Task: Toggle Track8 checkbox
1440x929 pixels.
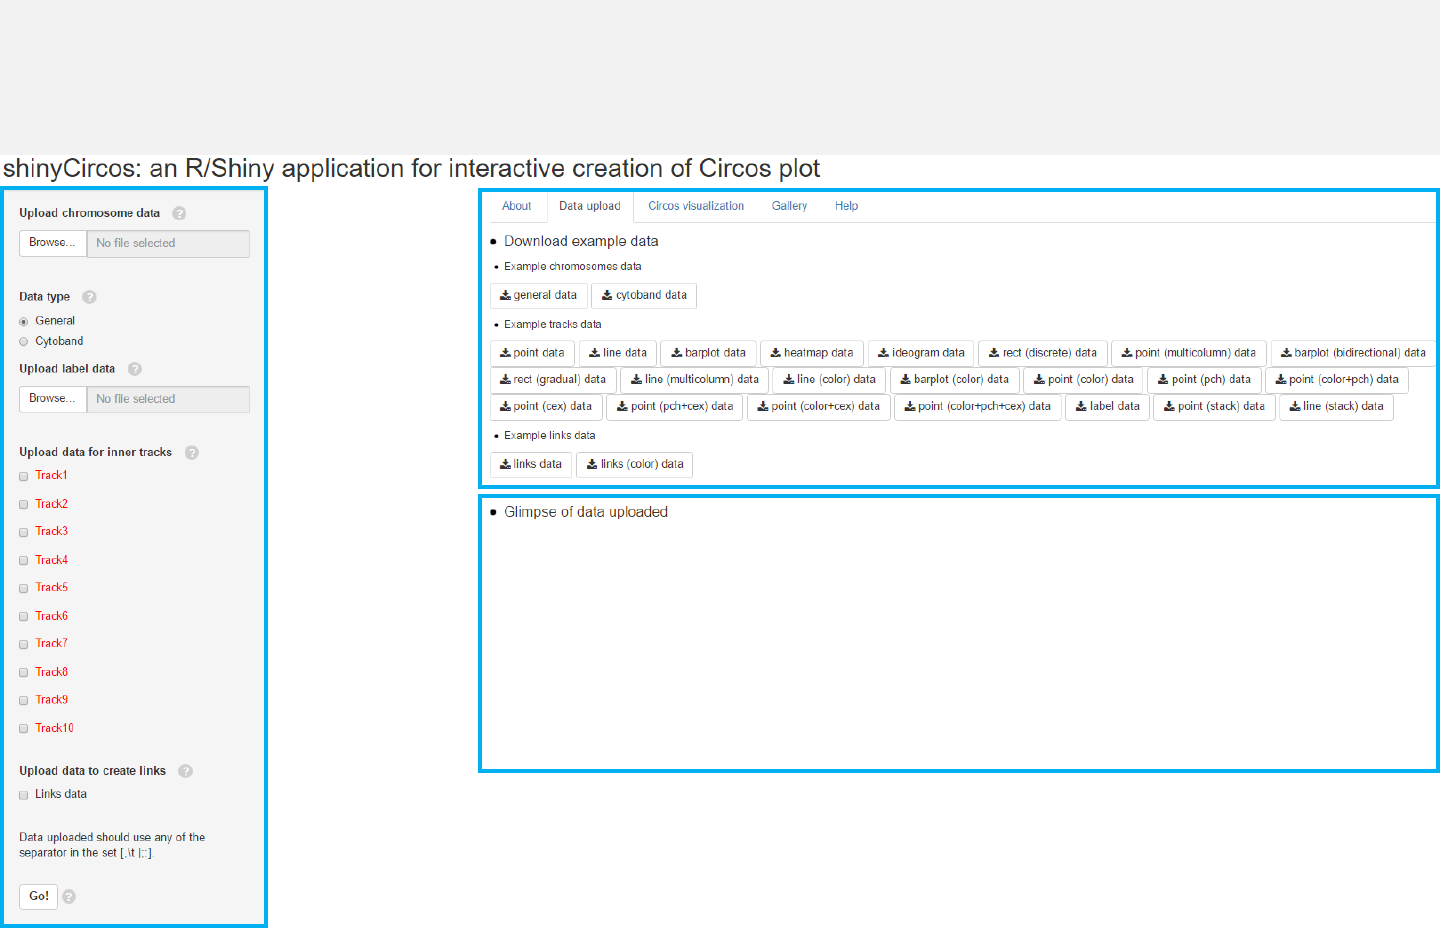Action: pos(24,673)
